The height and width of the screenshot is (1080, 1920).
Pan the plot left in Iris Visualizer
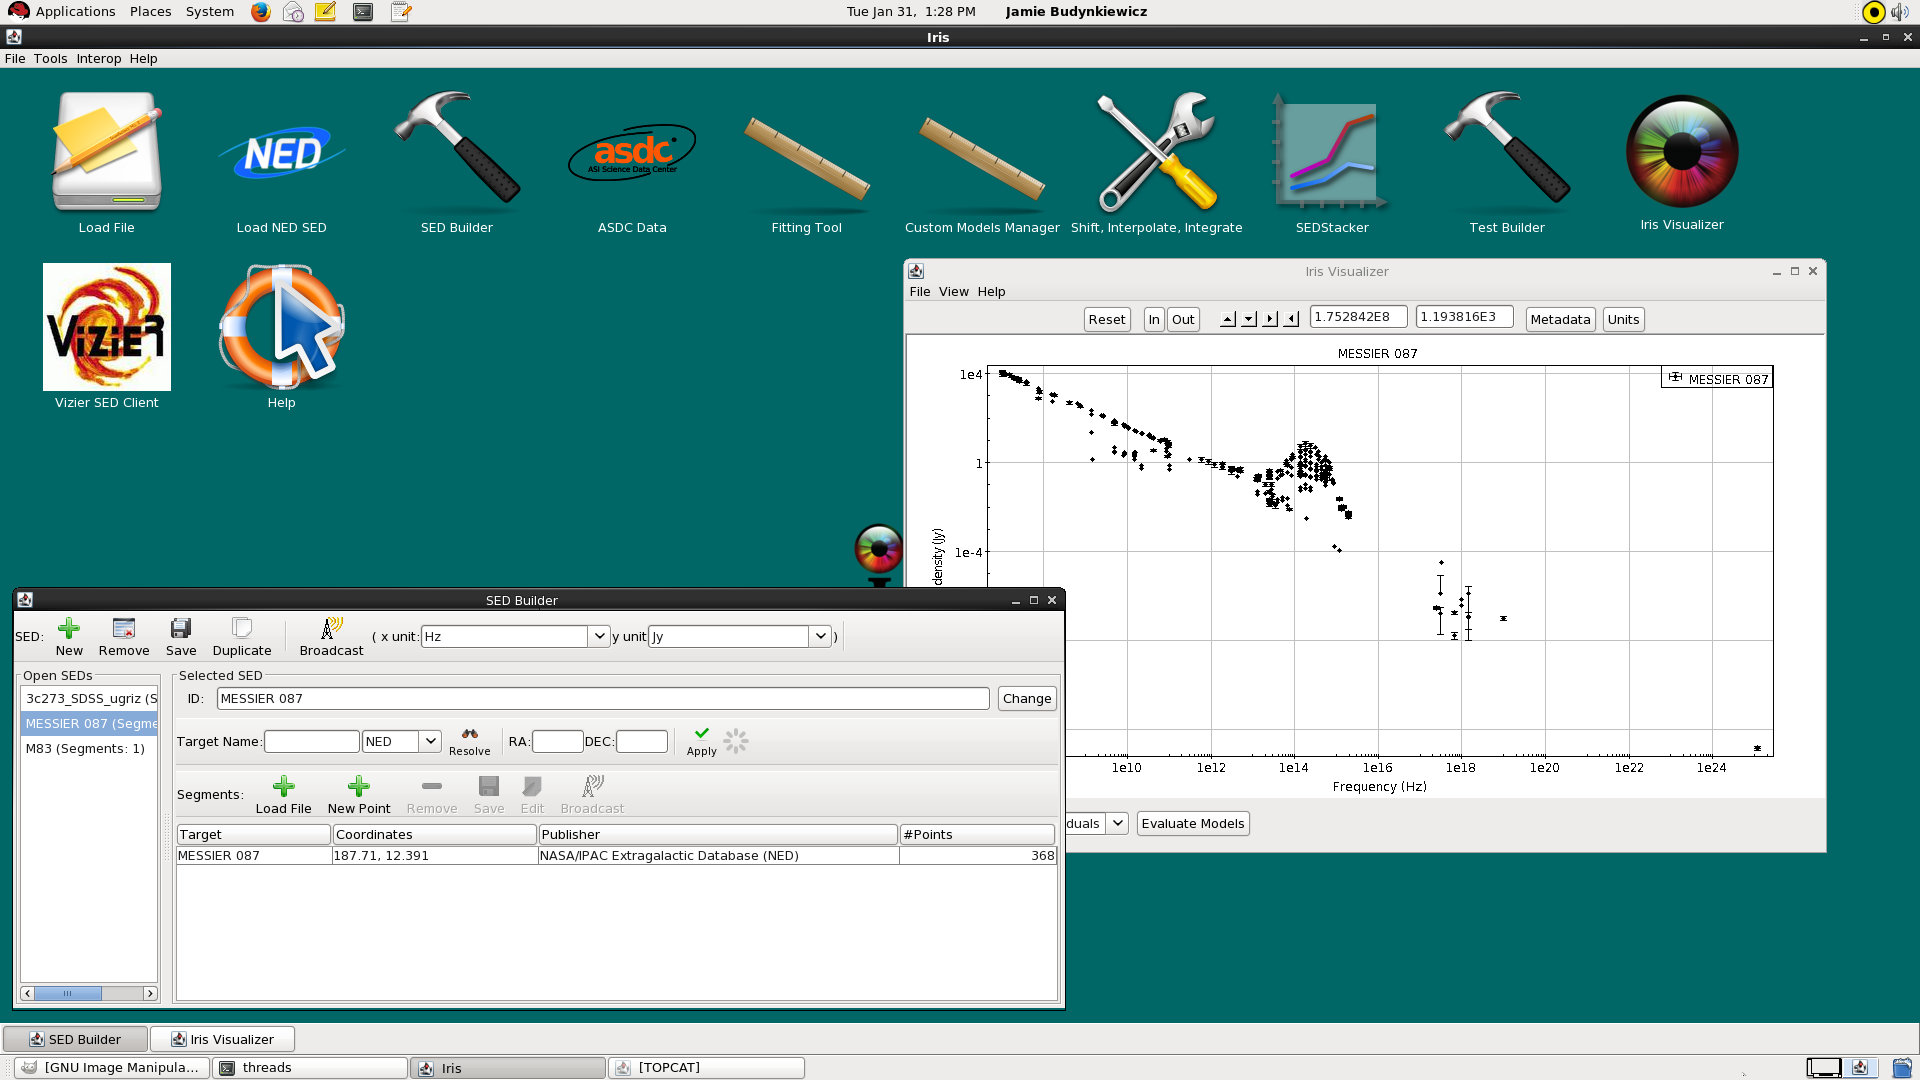point(1291,319)
